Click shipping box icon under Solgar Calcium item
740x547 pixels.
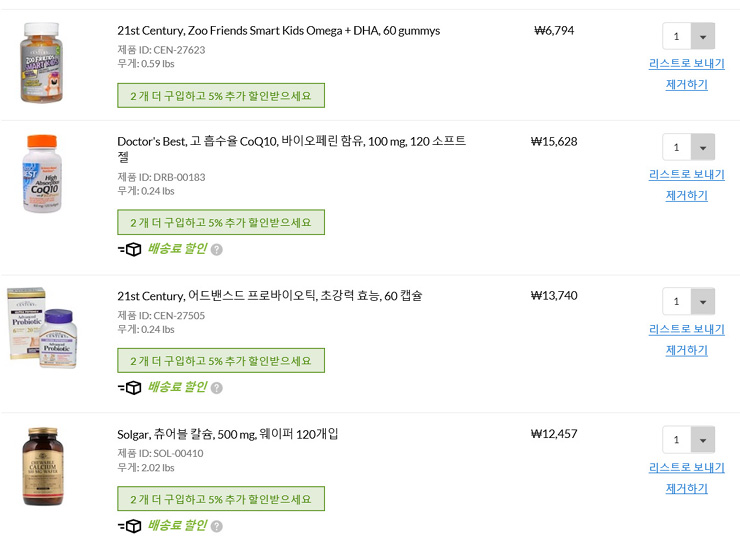[x=131, y=525]
